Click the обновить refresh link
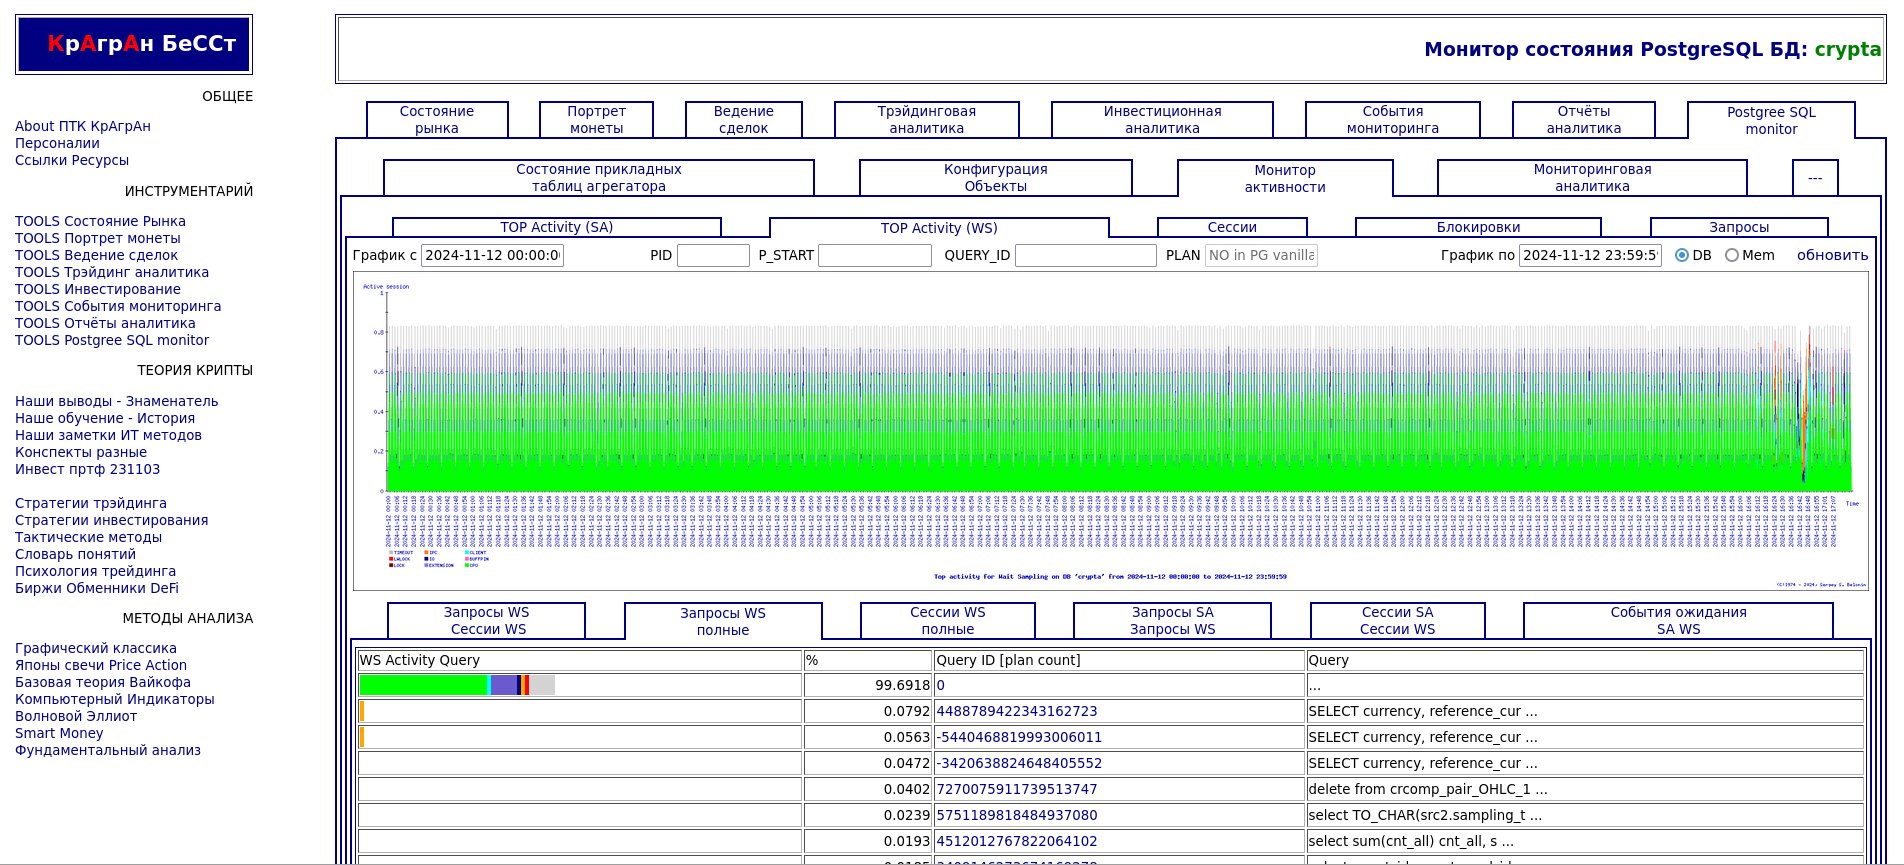Viewport: 1904px width, 865px height. click(1832, 255)
